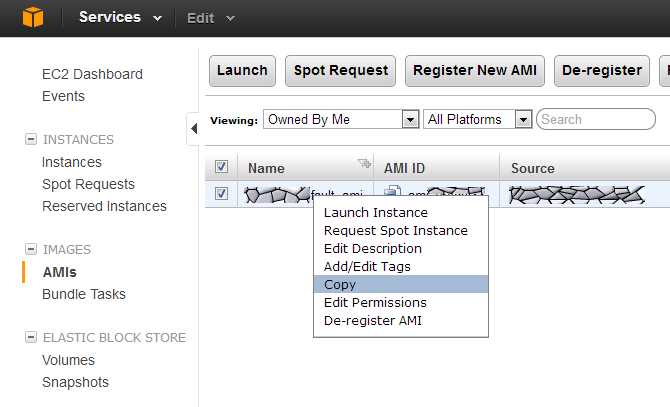Open Spot Requests in sidebar
The width and height of the screenshot is (670, 407).
pos(88,184)
